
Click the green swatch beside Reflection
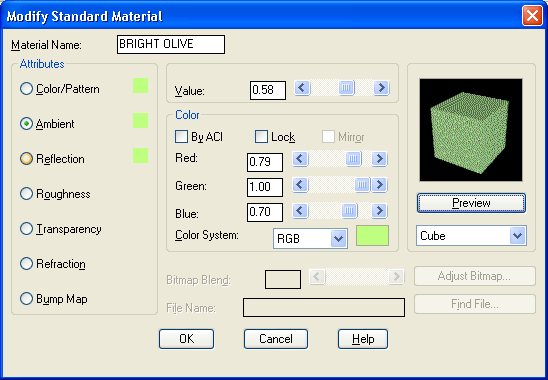(x=140, y=156)
